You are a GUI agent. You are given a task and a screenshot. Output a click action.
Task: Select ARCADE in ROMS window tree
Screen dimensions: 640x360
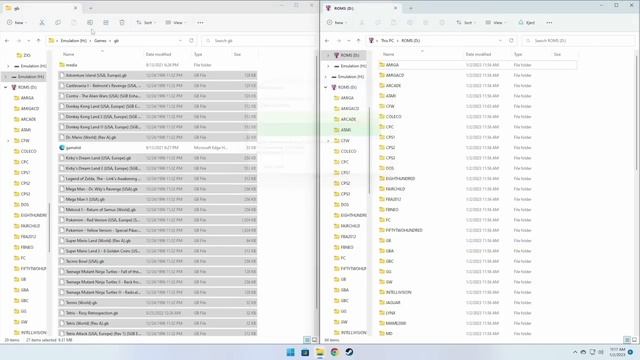[348, 119]
